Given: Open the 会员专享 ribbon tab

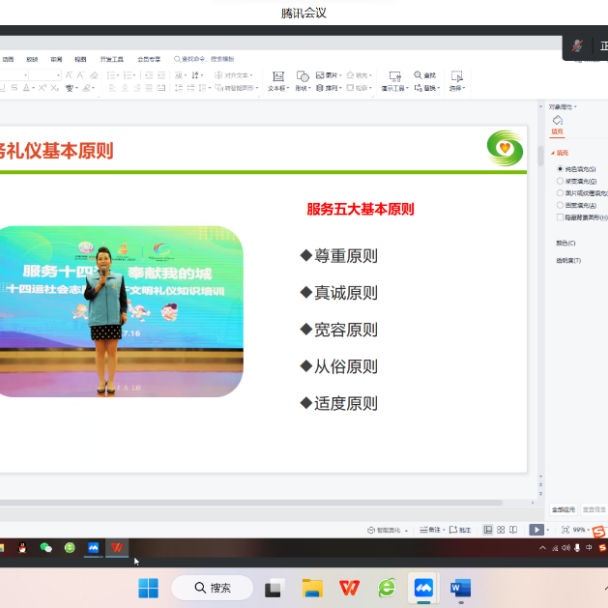Looking at the screenshot, I should click(148, 59).
